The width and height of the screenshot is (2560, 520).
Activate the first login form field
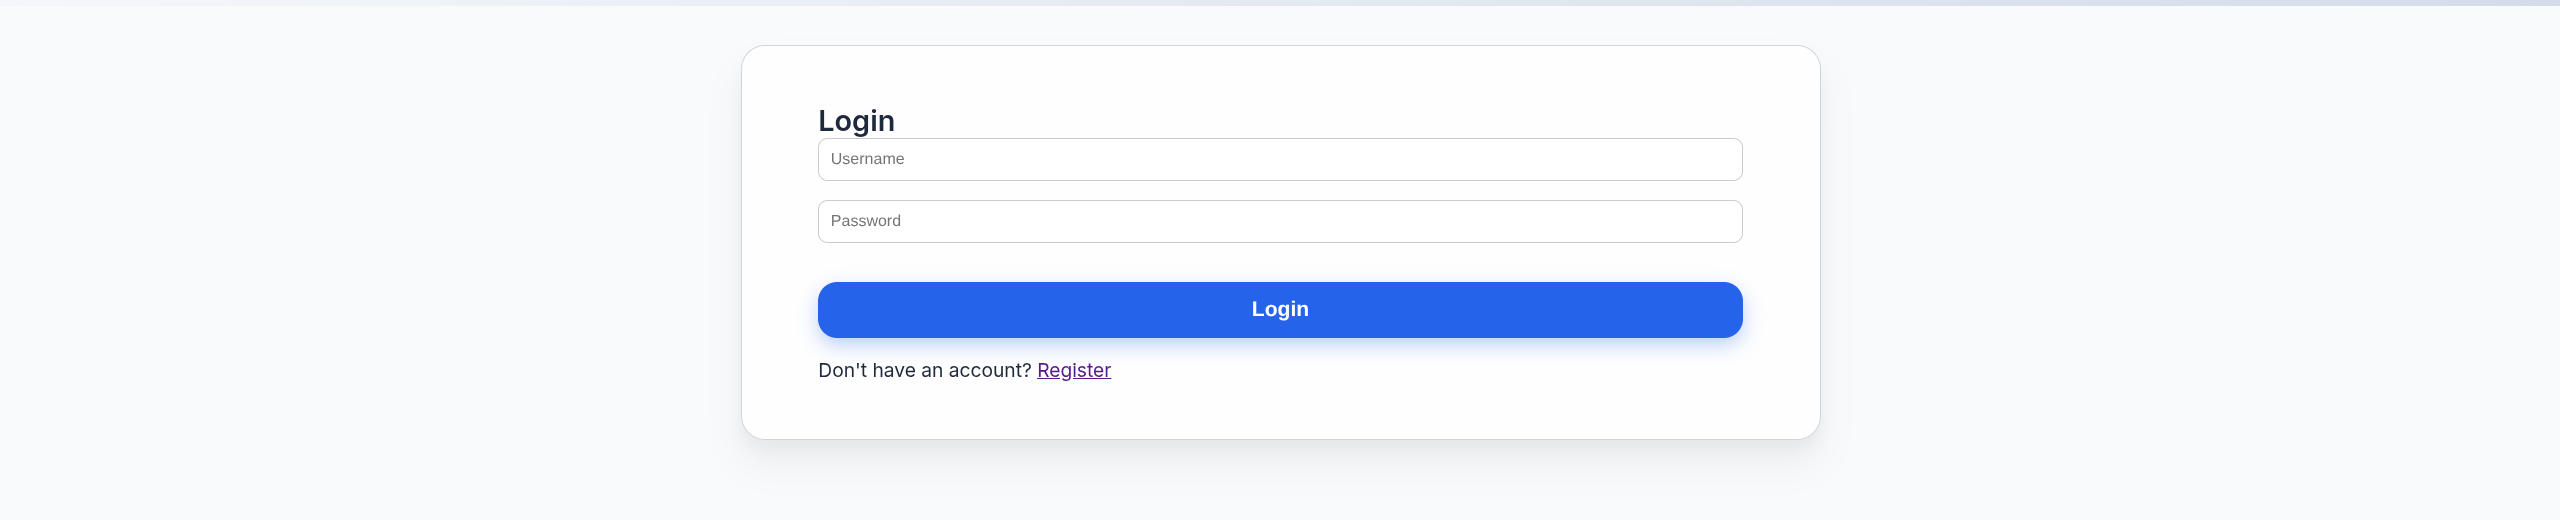point(1280,160)
